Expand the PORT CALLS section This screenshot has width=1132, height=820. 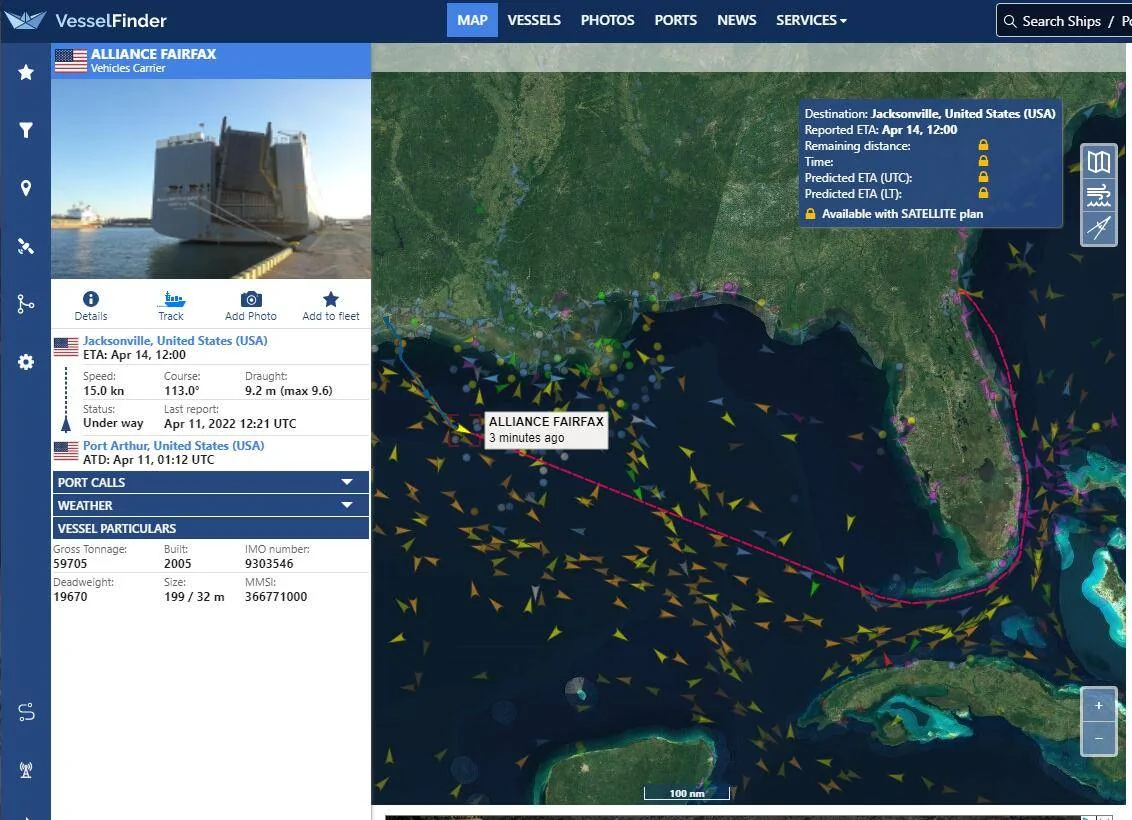click(211, 482)
